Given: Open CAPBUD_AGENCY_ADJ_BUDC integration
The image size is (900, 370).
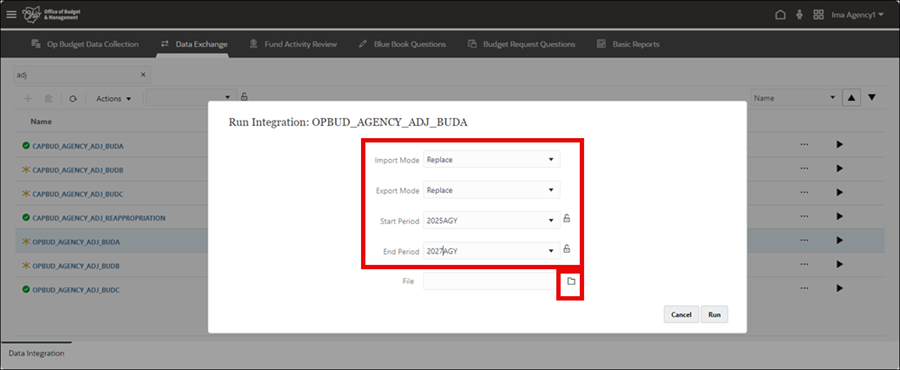Looking at the screenshot, I should click(x=77, y=194).
